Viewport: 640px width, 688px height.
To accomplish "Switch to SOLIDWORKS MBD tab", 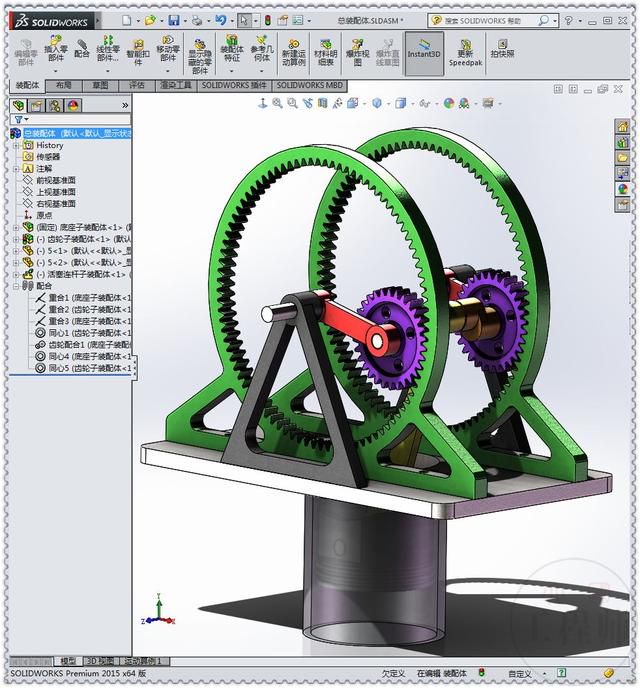I will click(x=310, y=85).
